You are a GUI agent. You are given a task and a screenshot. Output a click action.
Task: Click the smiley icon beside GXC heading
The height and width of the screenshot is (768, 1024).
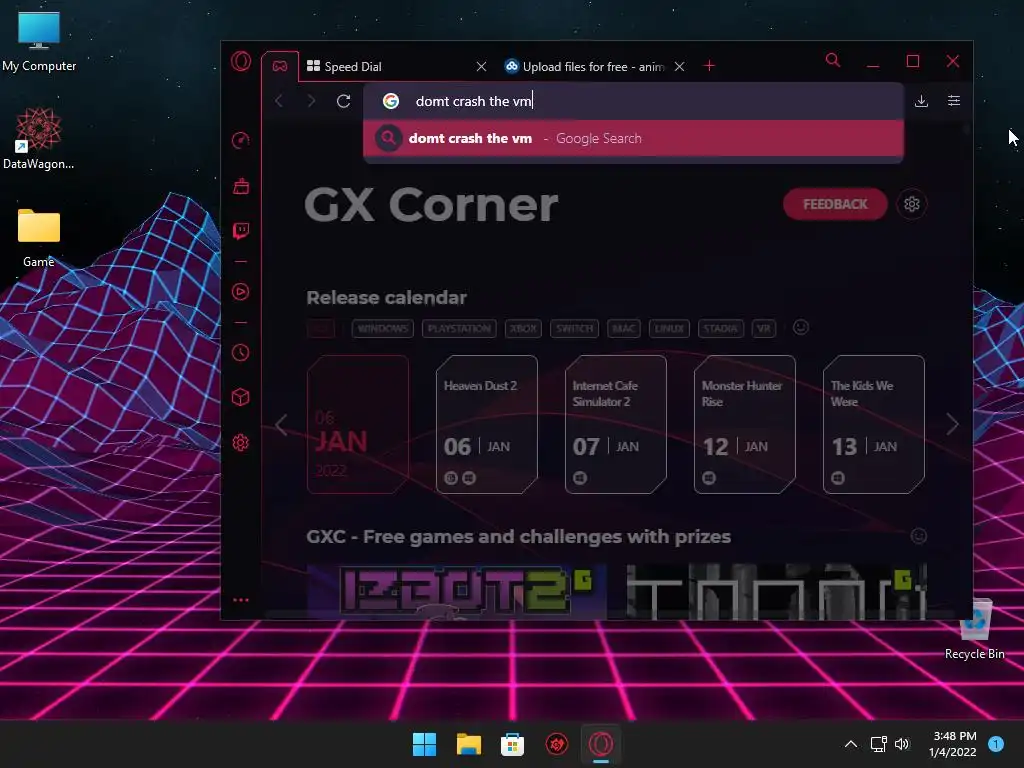(x=919, y=536)
